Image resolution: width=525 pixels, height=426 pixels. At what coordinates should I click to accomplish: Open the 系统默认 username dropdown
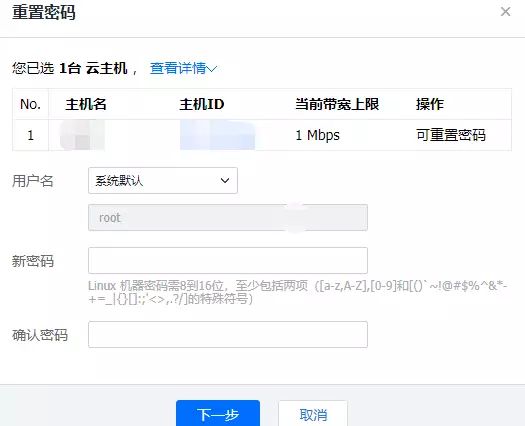[163, 181]
